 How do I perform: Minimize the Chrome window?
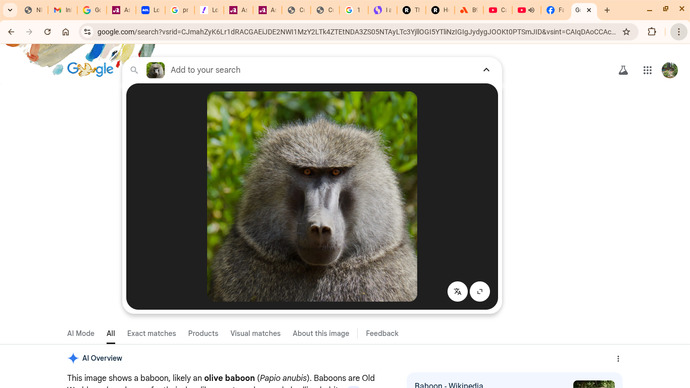pyautogui.click(x=650, y=10)
